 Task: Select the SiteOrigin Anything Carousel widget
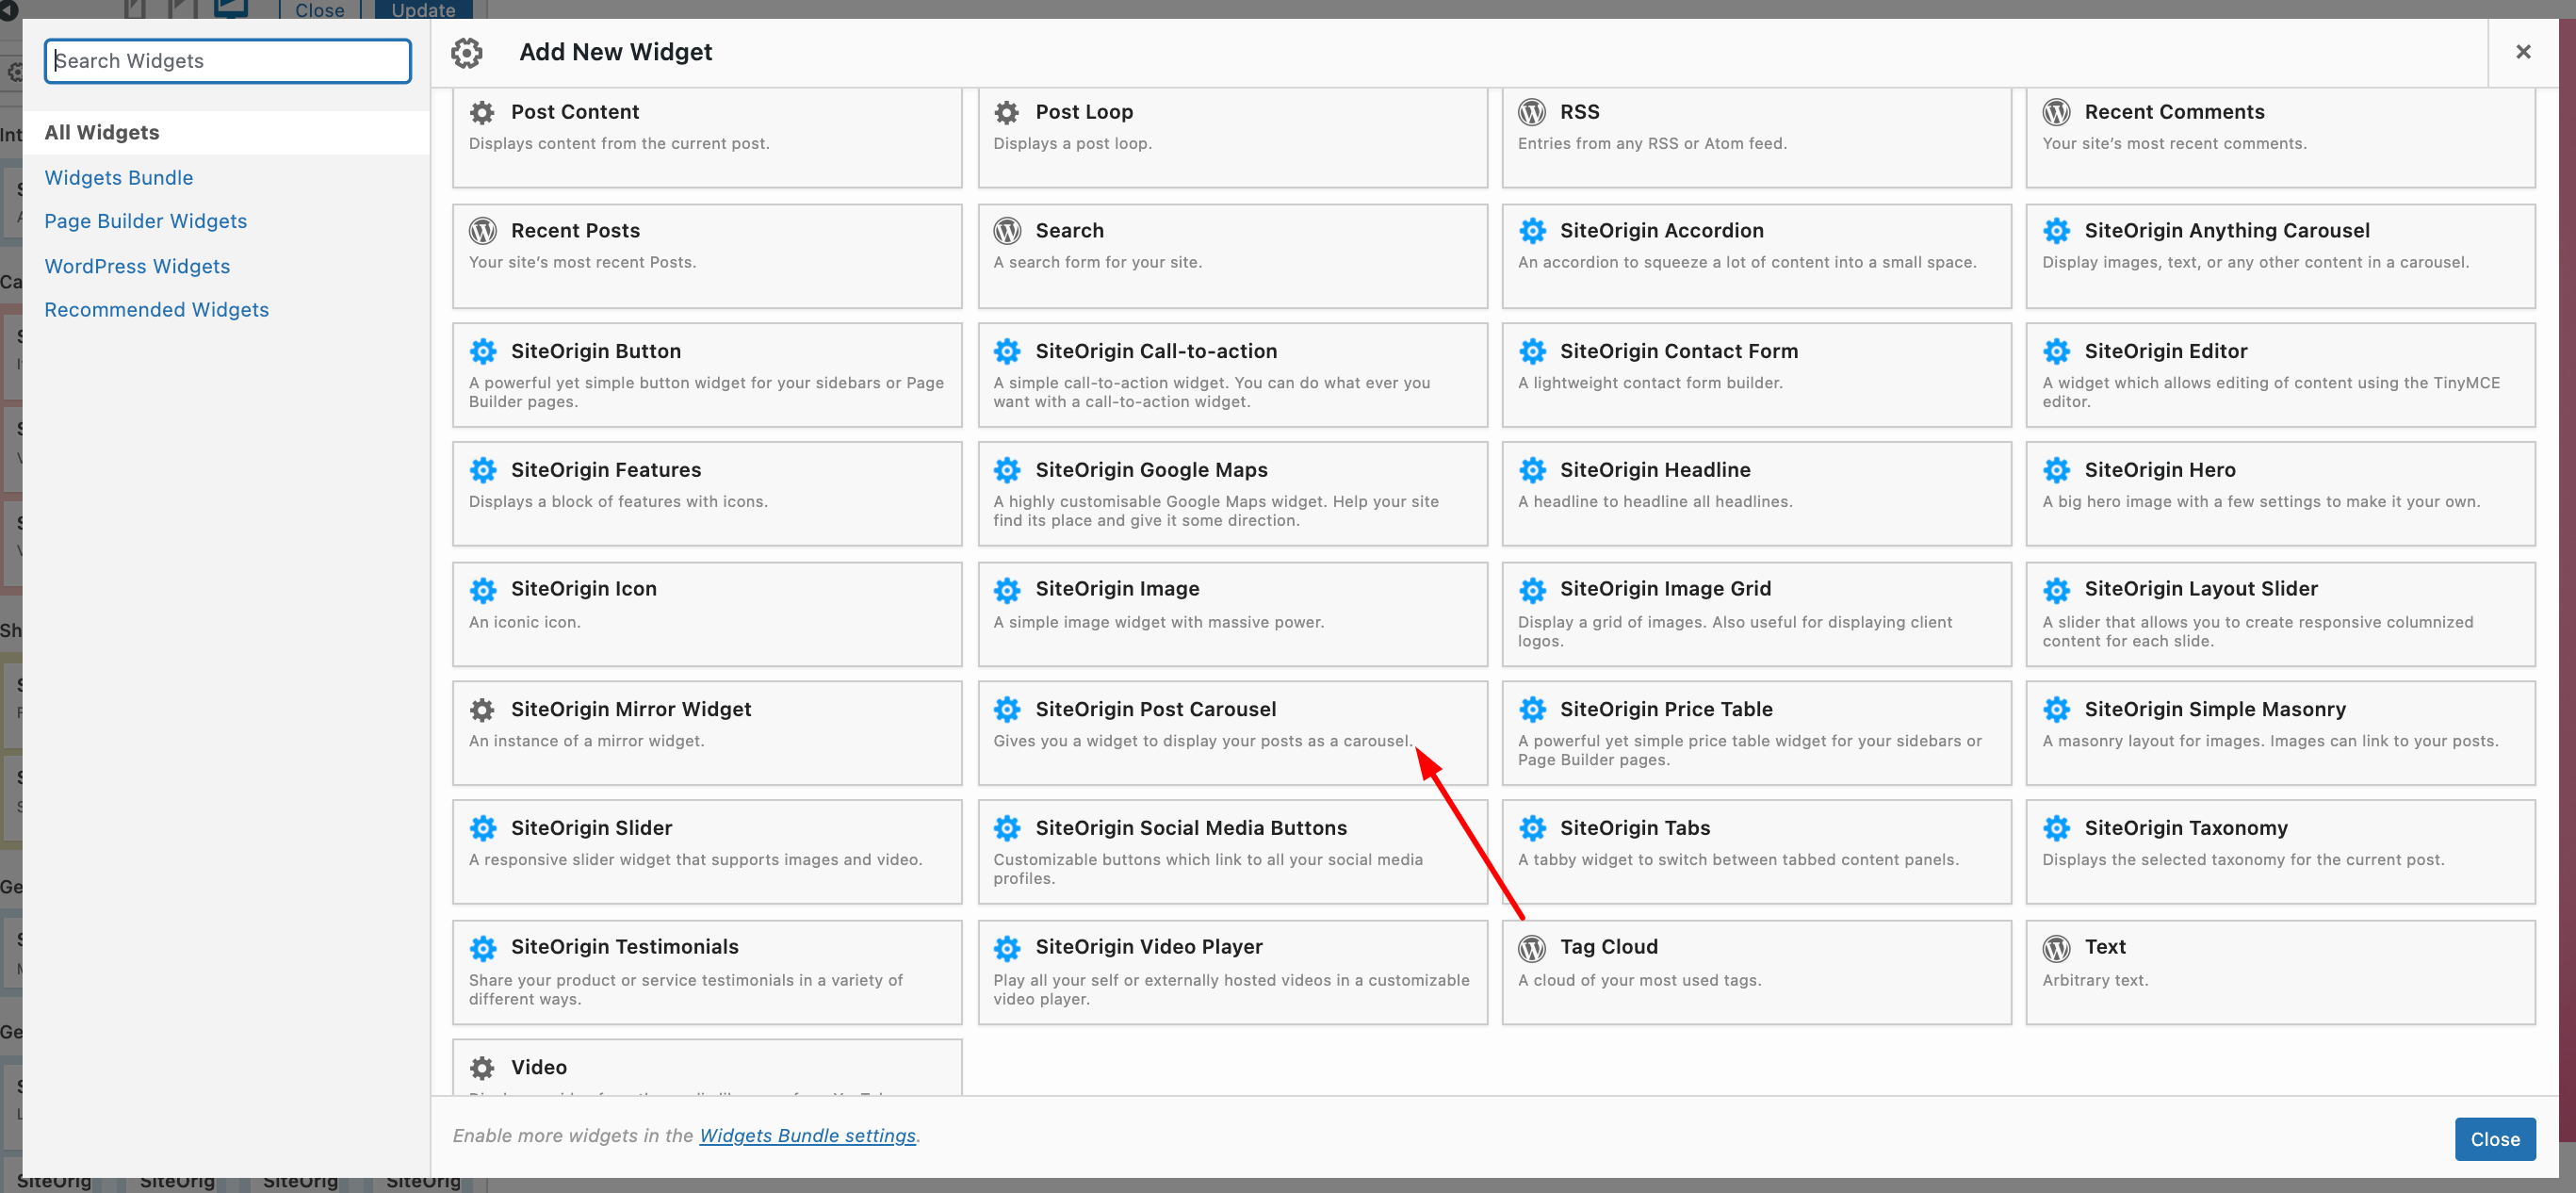click(2280, 256)
